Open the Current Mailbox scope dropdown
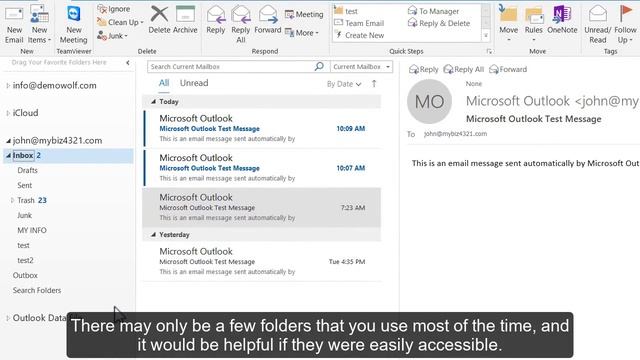The height and width of the screenshot is (360, 640). point(361,67)
